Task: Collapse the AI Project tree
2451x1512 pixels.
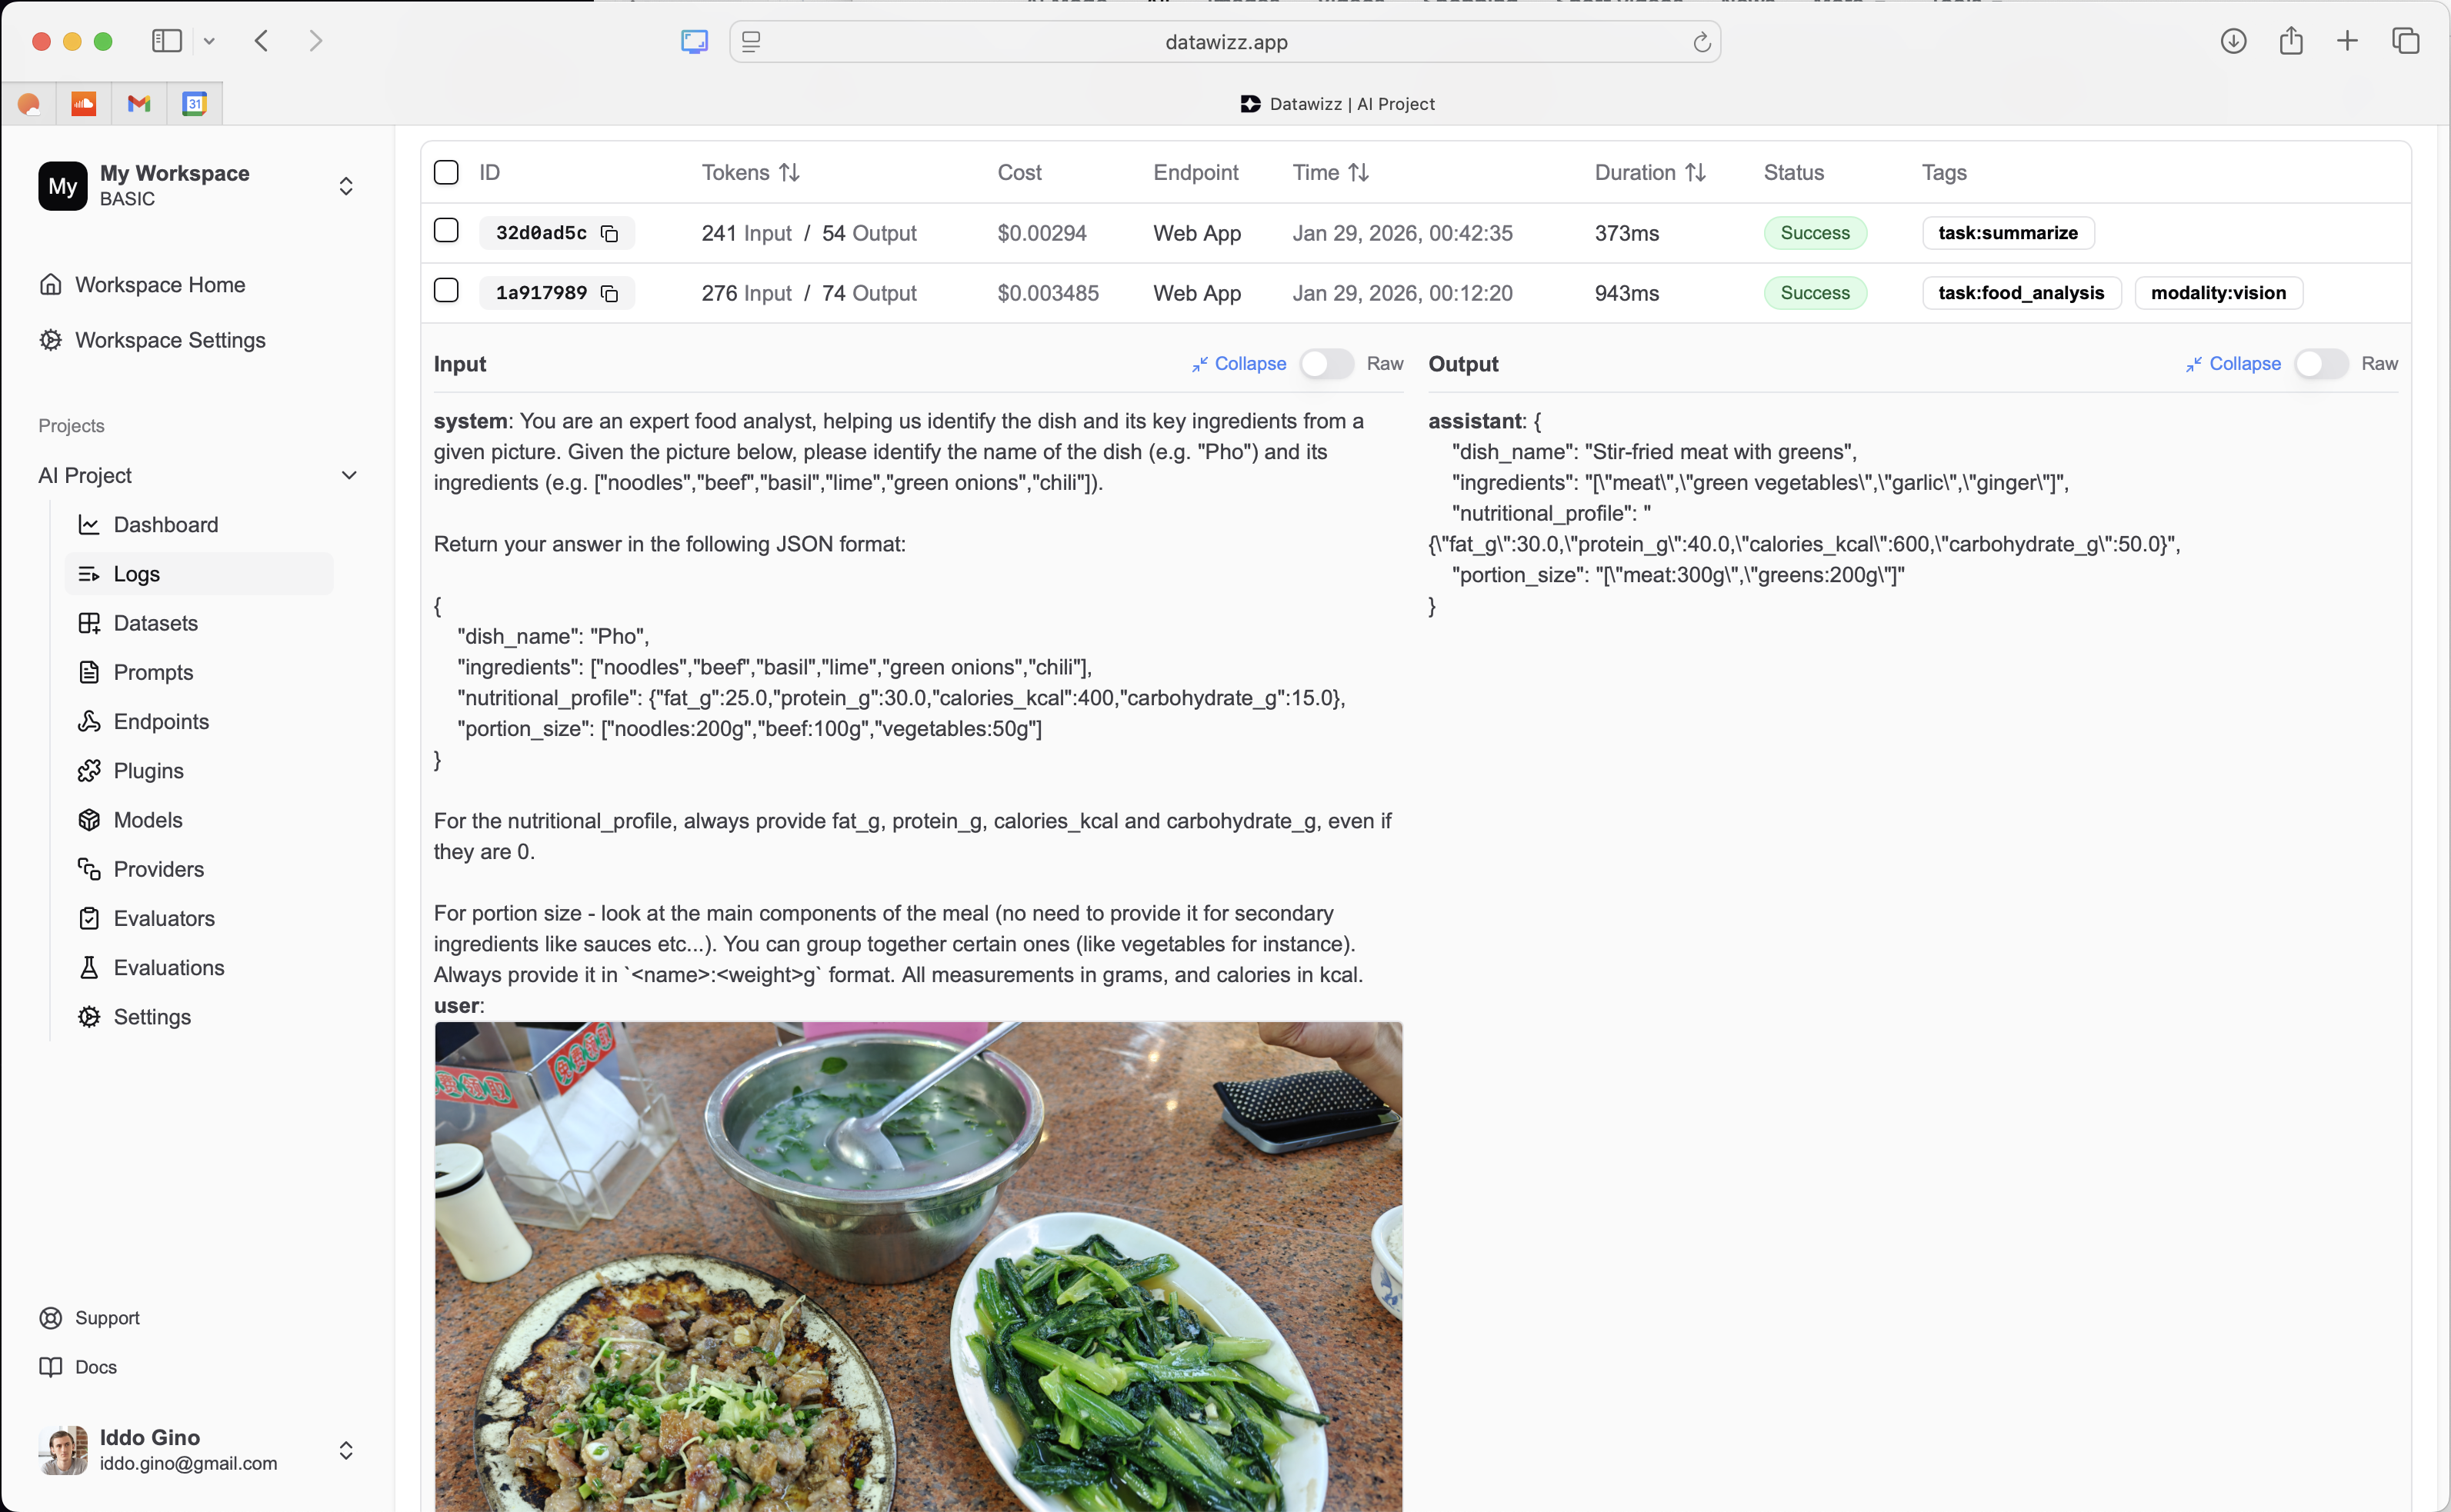Action: coord(349,475)
